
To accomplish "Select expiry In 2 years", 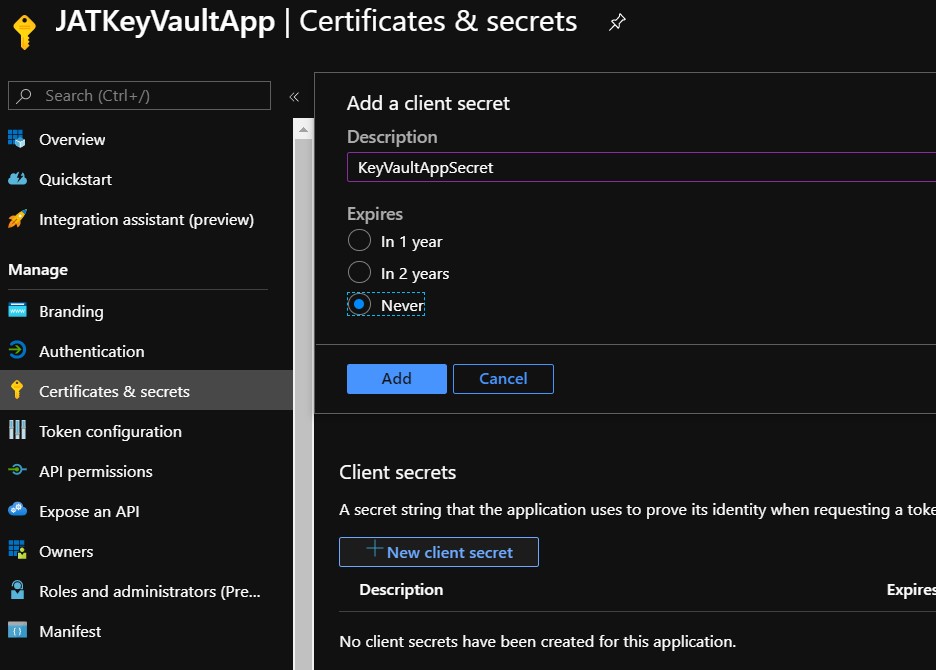I will pyautogui.click(x=359, y=272).
